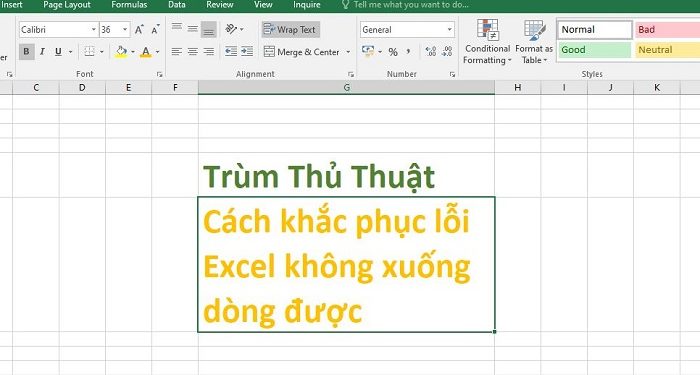Open the View ribbon tab
Screen dimensions: 700x375
tap(263, 5)
